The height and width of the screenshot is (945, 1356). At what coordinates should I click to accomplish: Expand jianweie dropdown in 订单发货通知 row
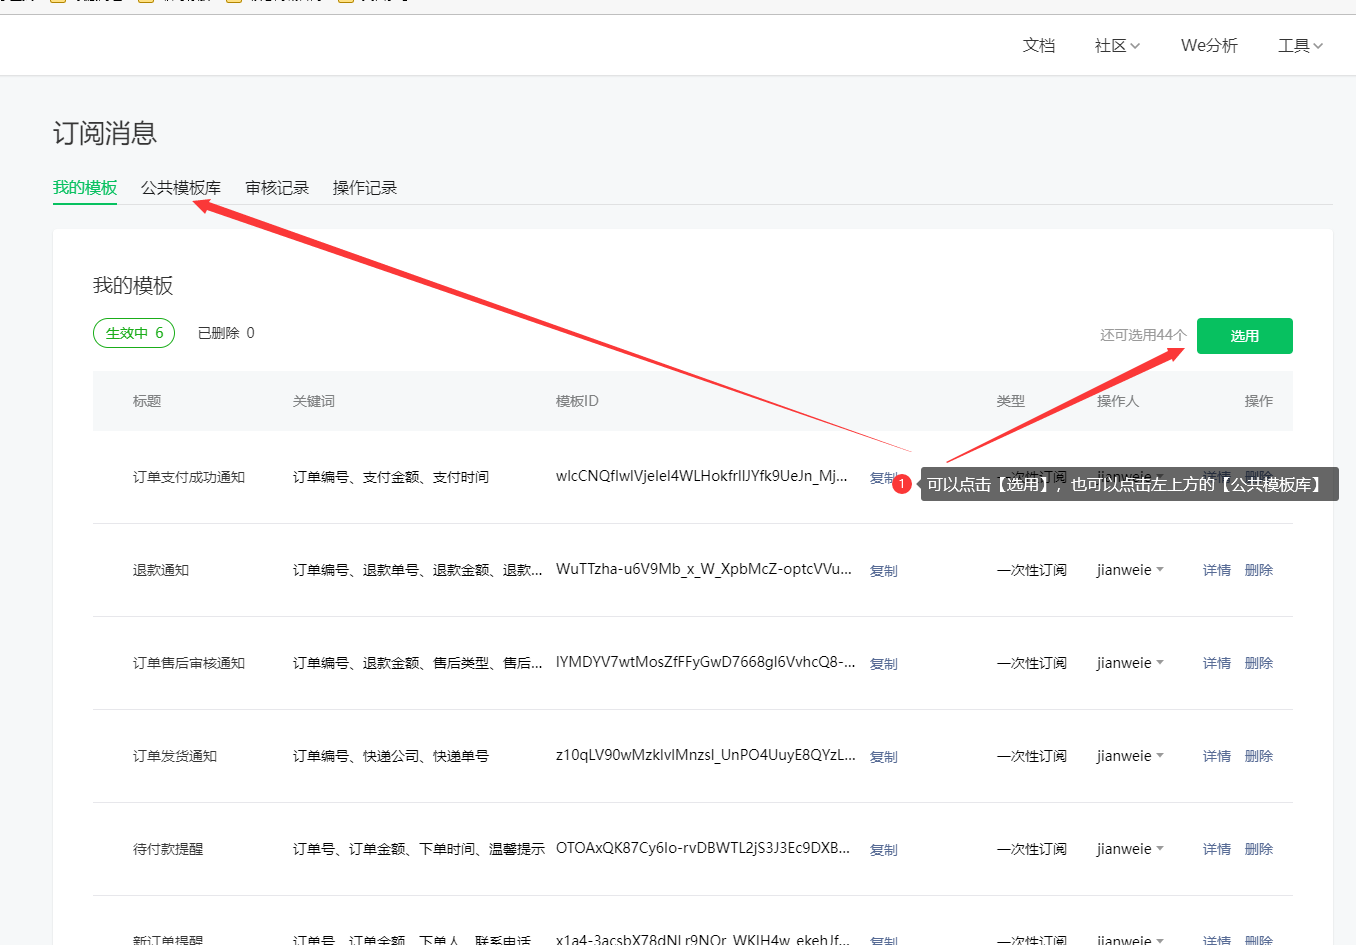click(x=1130, y=756)
